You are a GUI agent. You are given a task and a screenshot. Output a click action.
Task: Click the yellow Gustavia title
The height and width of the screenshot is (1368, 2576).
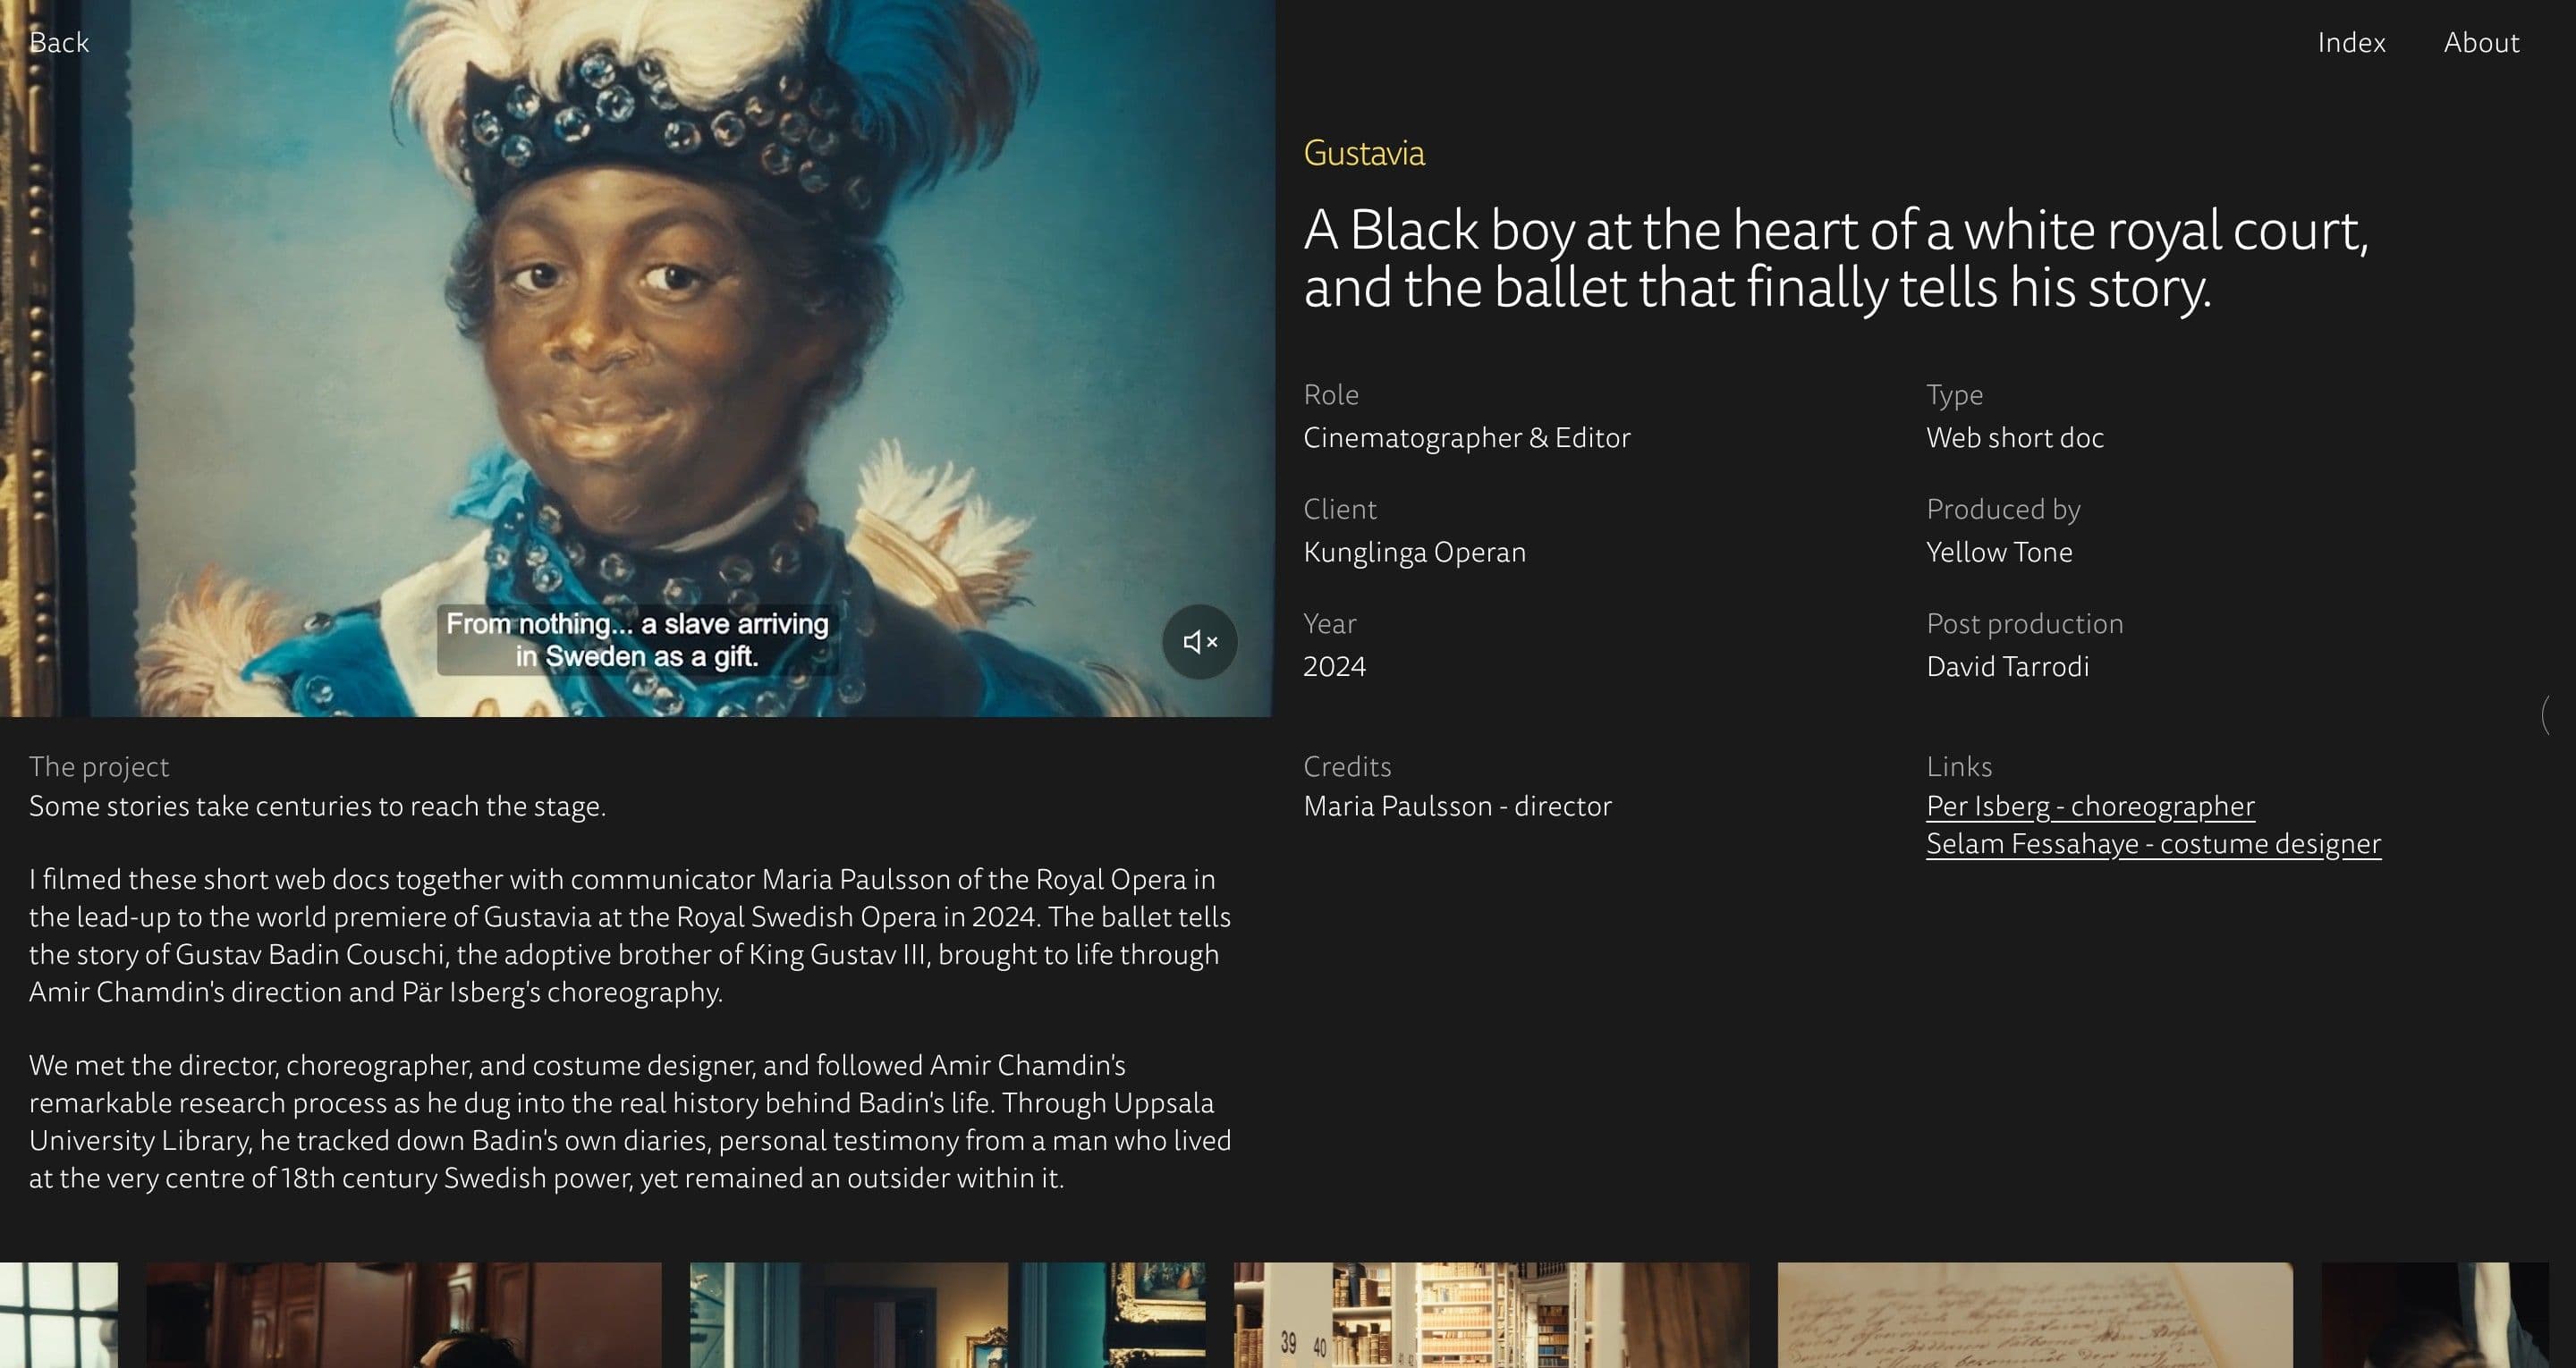1364,153
